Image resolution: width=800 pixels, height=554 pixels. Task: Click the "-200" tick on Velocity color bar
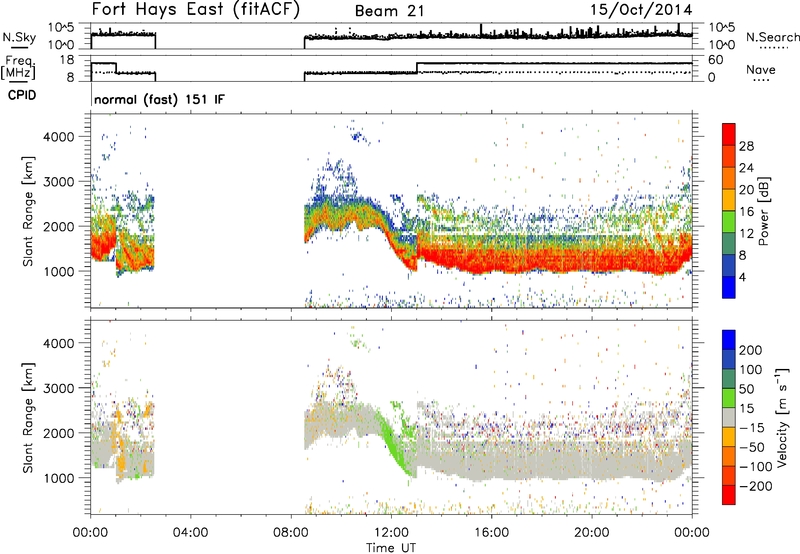(755, 486)
